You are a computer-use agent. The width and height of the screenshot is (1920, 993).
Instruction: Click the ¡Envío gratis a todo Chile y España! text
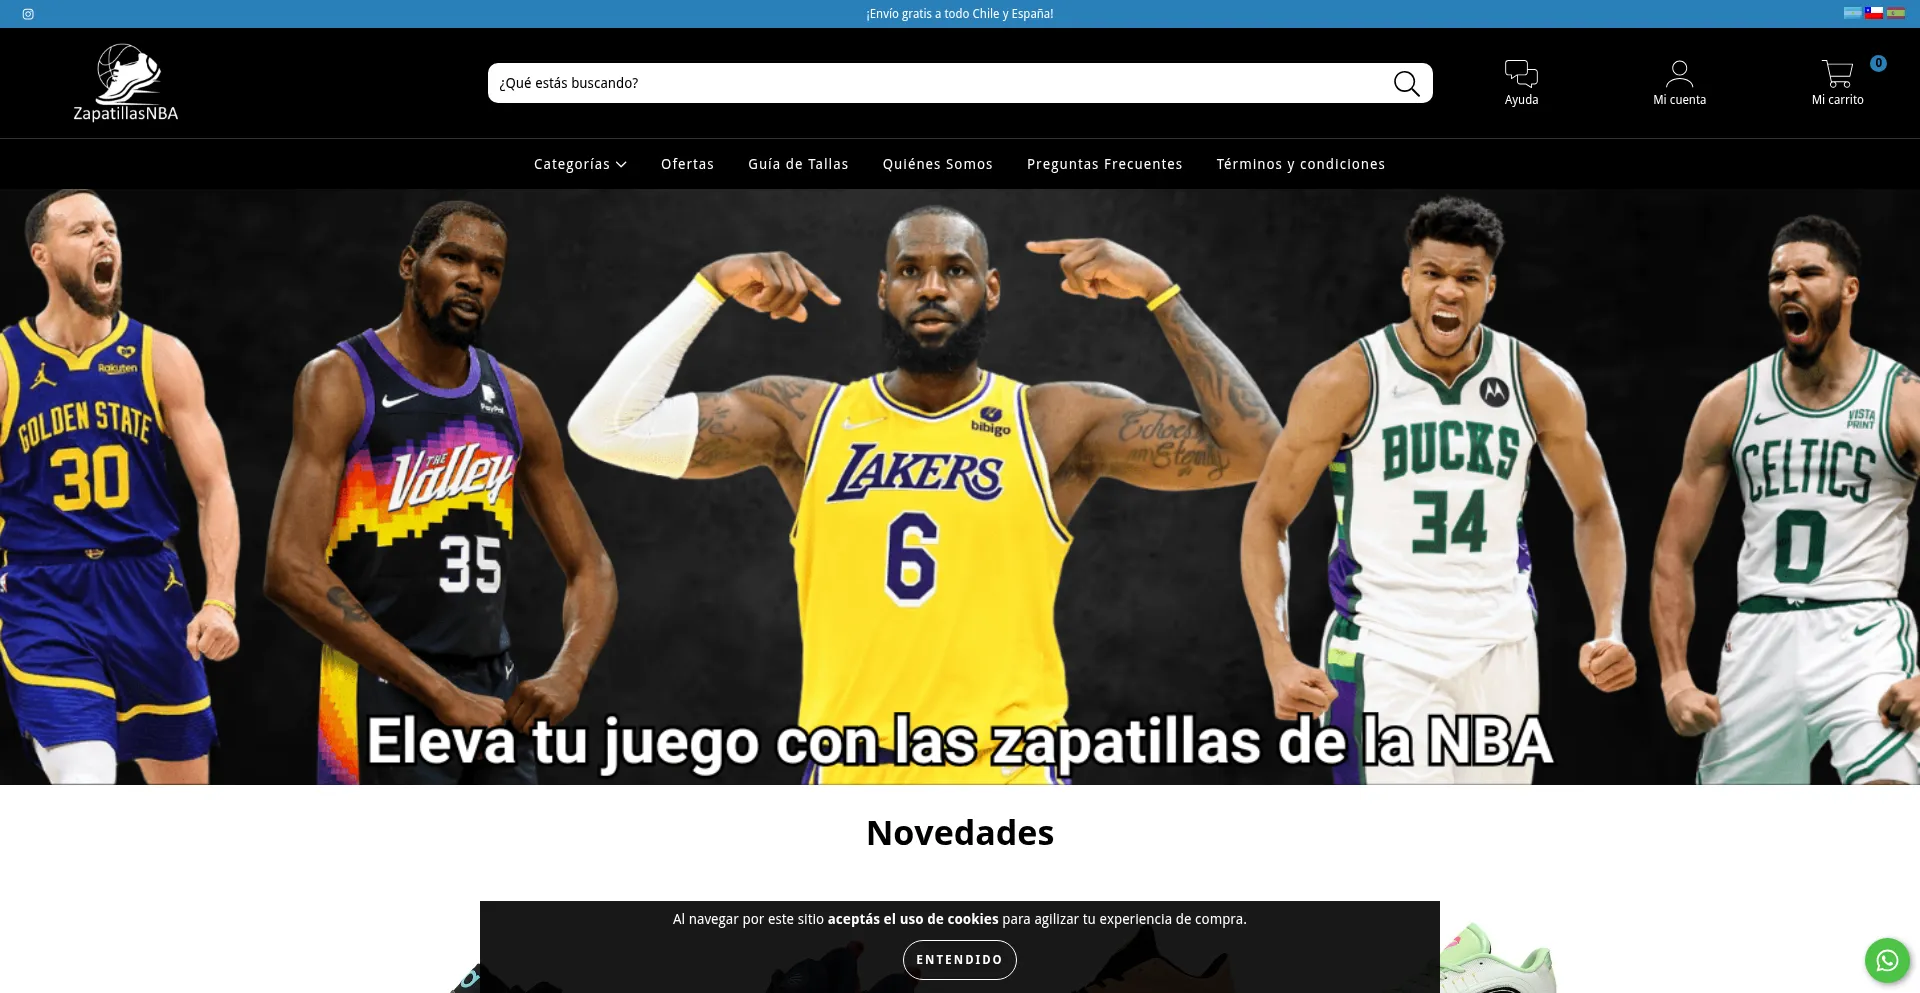click(960, 14)
